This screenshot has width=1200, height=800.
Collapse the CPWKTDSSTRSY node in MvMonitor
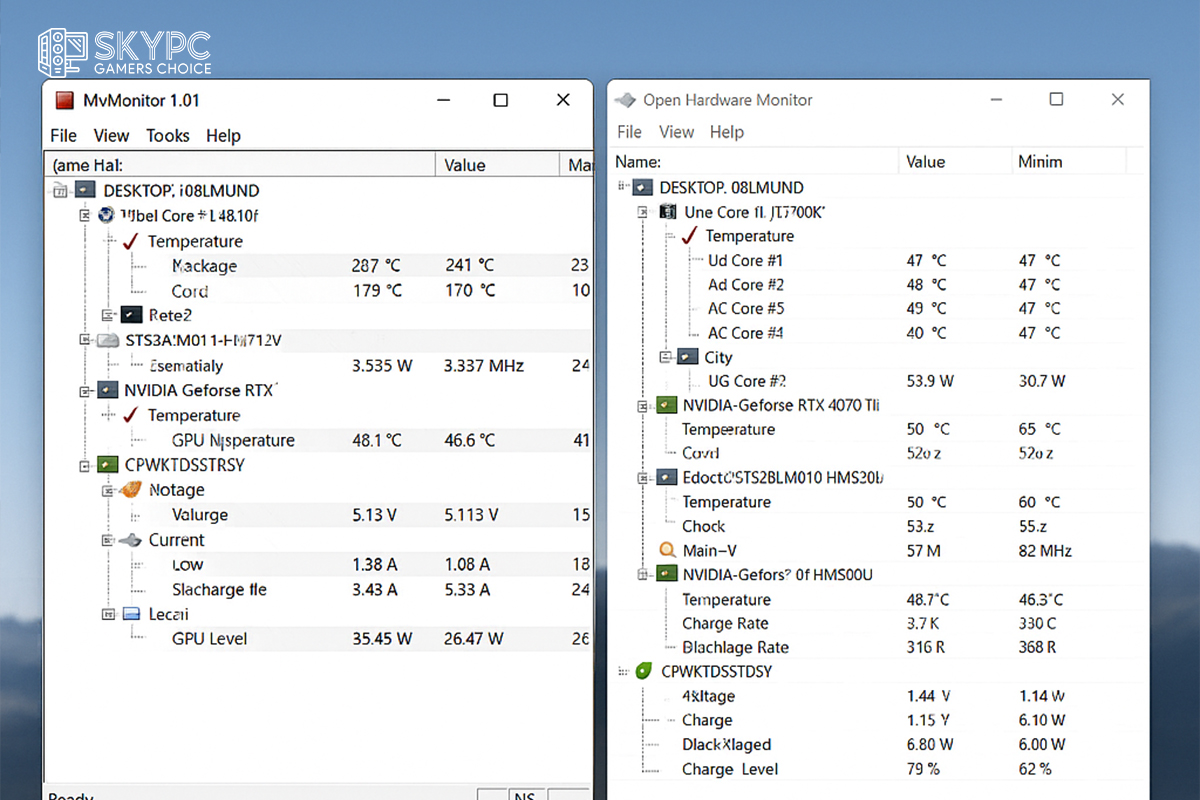tap(85, 465)
